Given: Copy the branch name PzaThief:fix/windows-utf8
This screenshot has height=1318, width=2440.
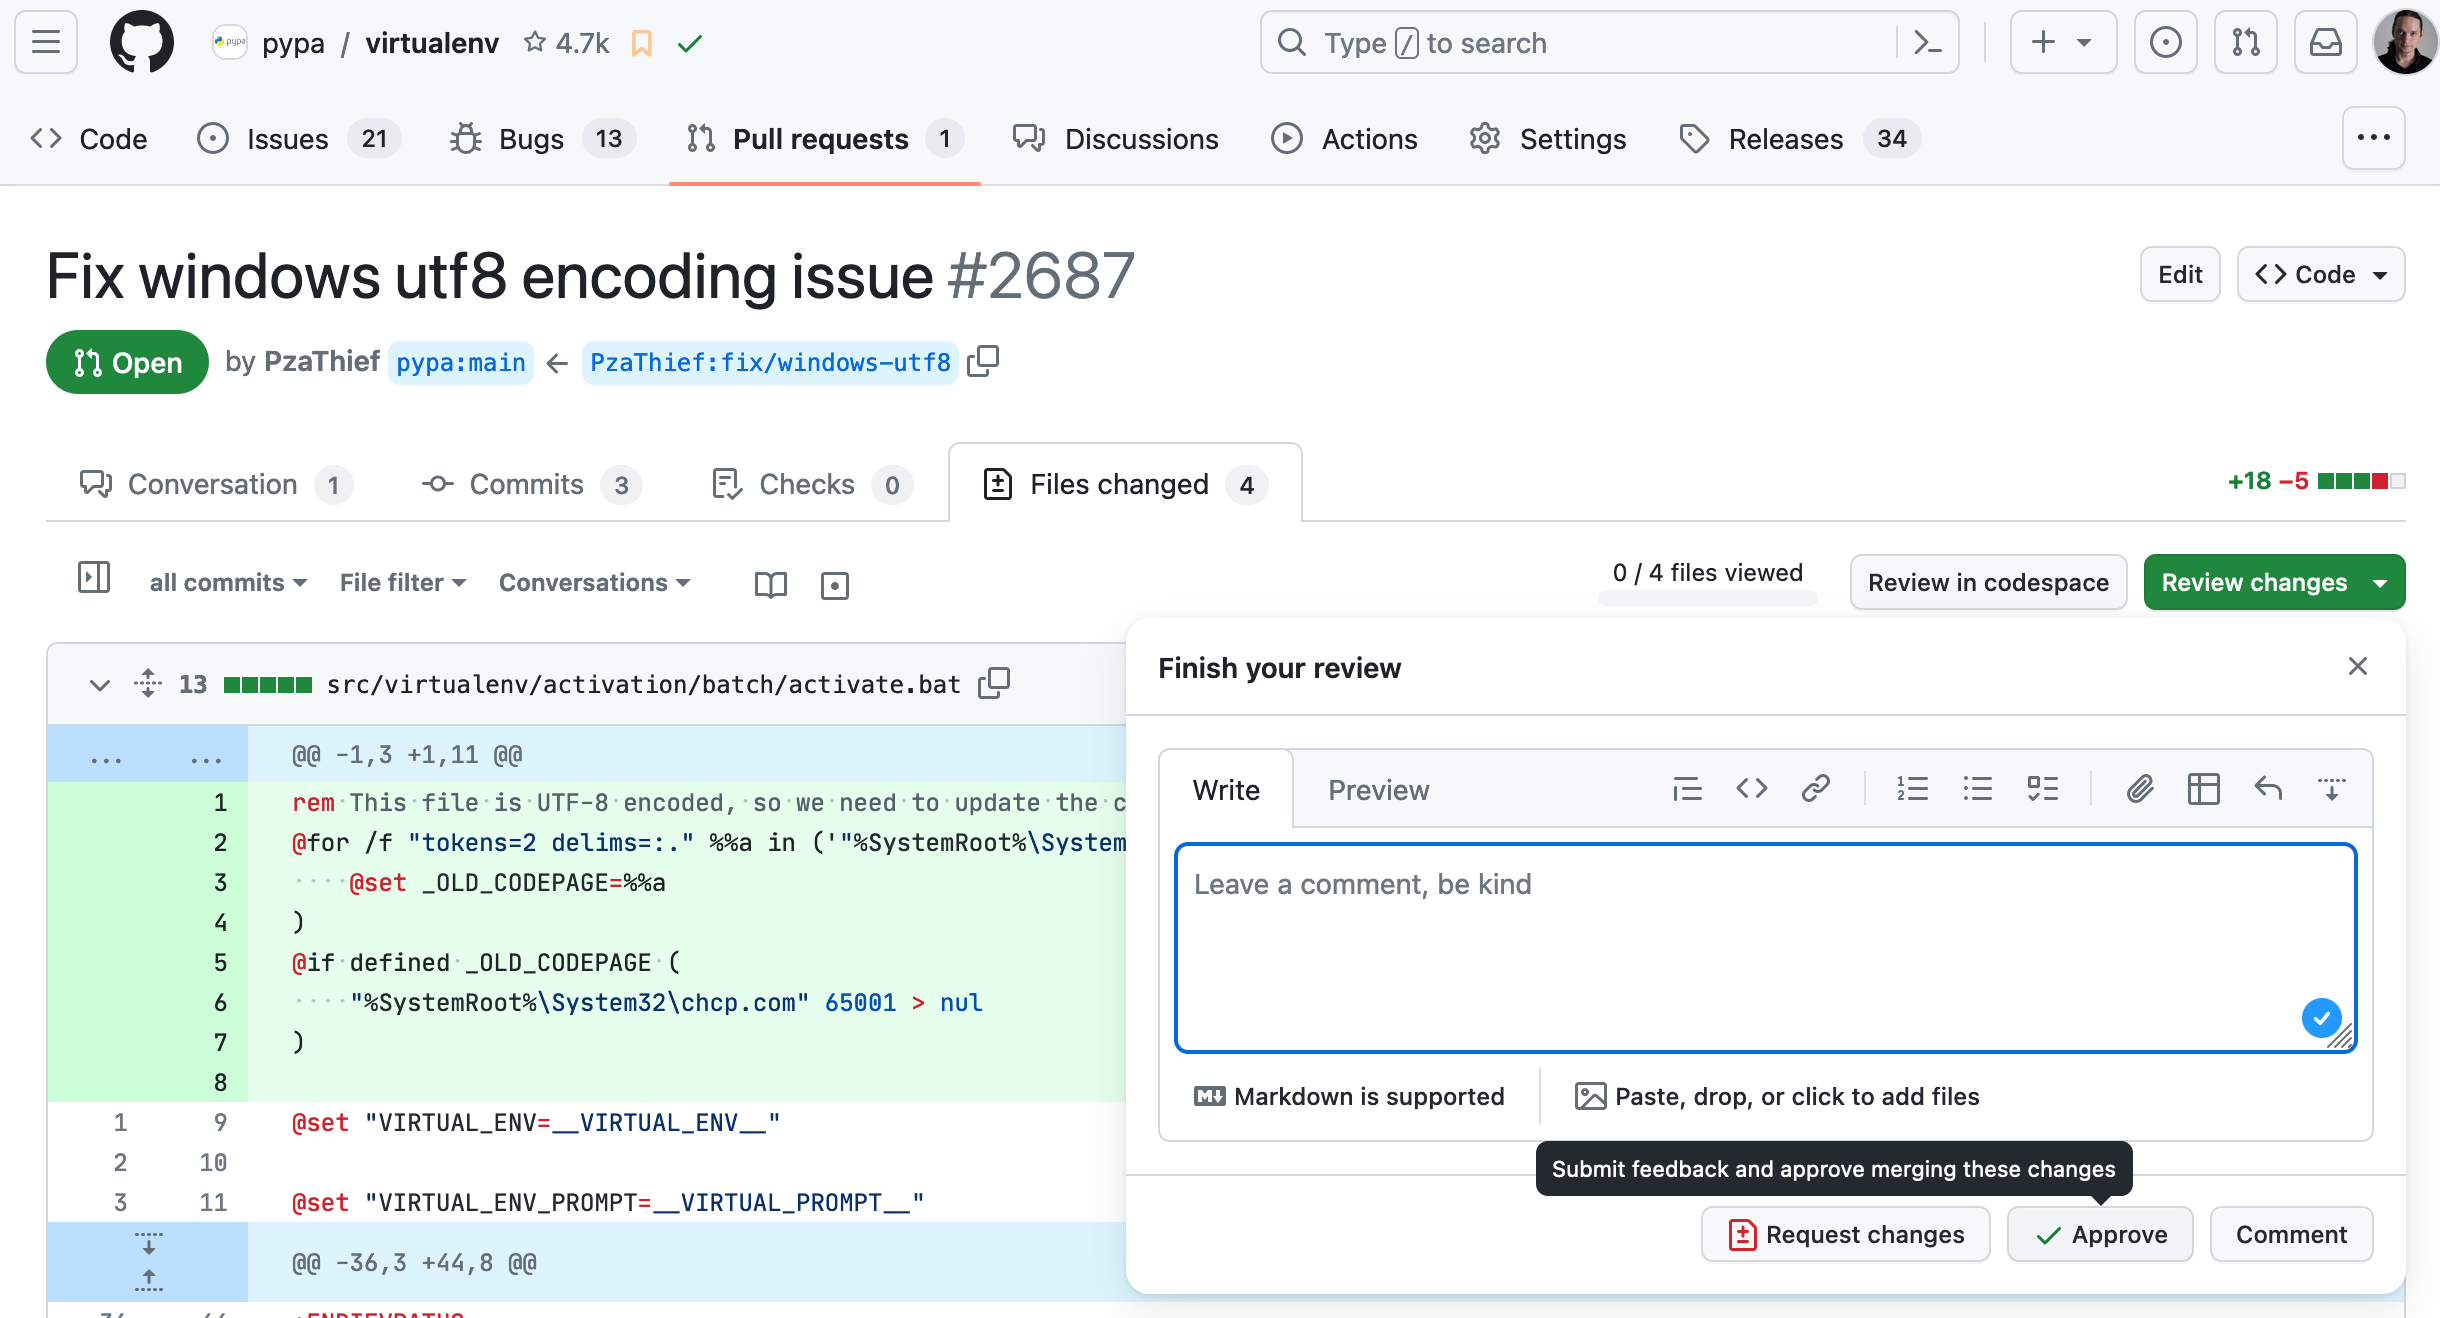Looking at the screenshot, I should point(983,361).
